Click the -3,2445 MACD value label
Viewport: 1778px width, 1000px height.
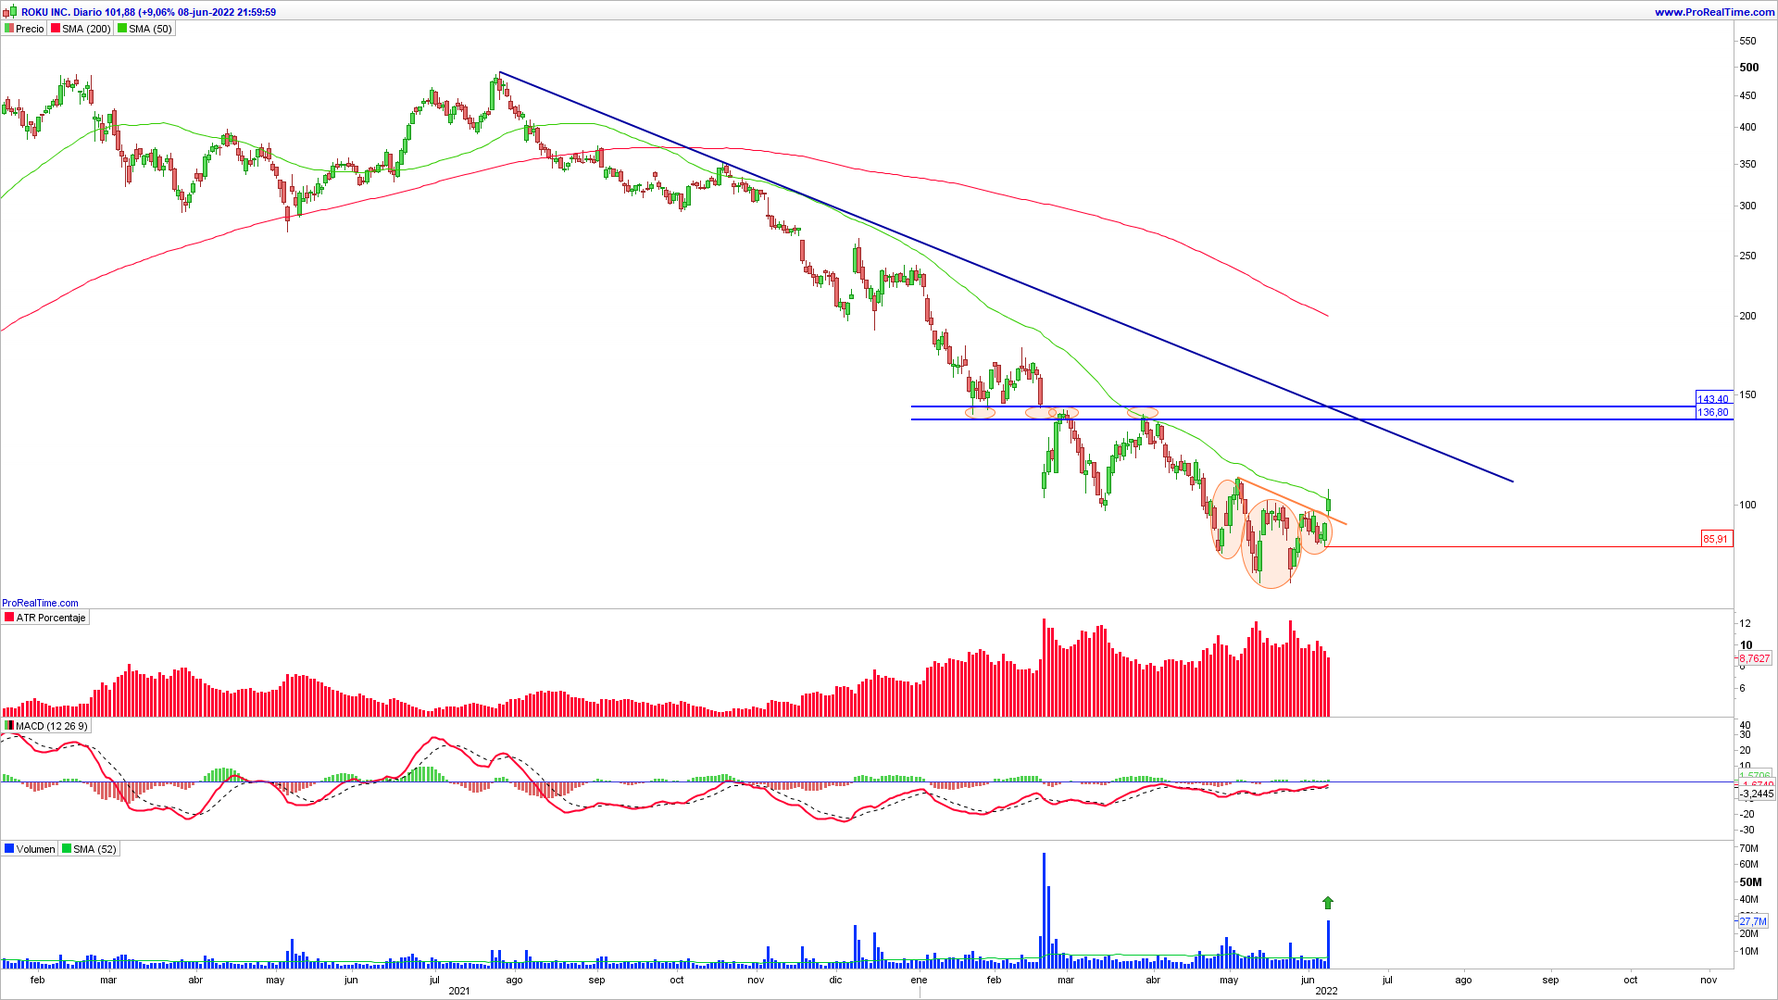1756,794
